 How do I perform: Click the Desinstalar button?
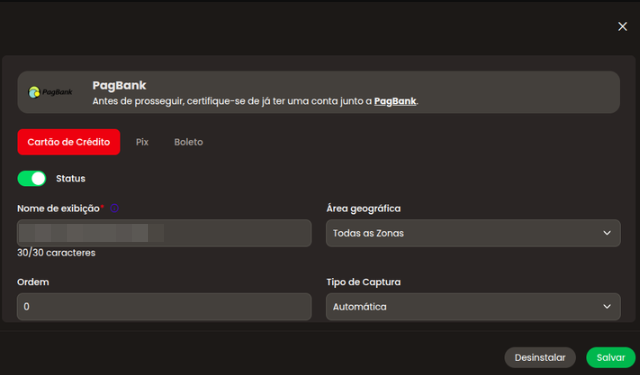(540, 357)
